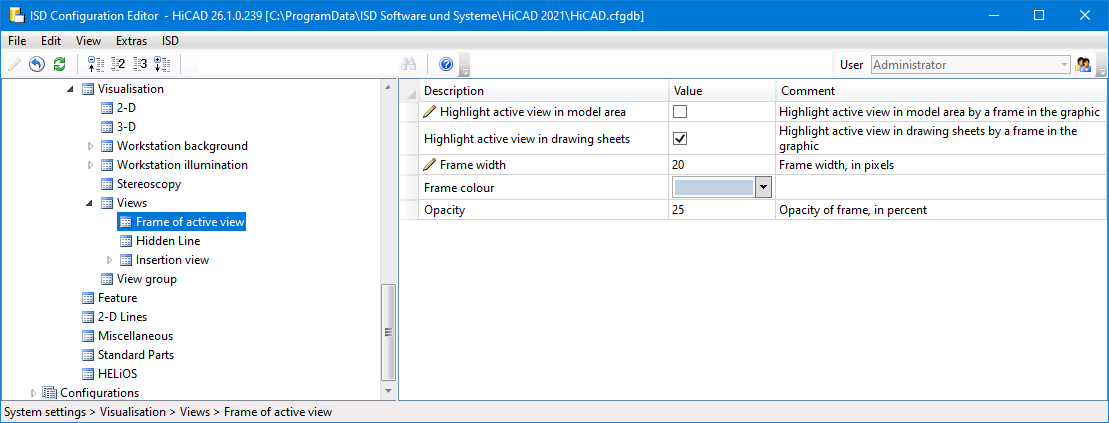Click the Frame width value field
The height and width of the screenshot is (423, 1109).
720,164
